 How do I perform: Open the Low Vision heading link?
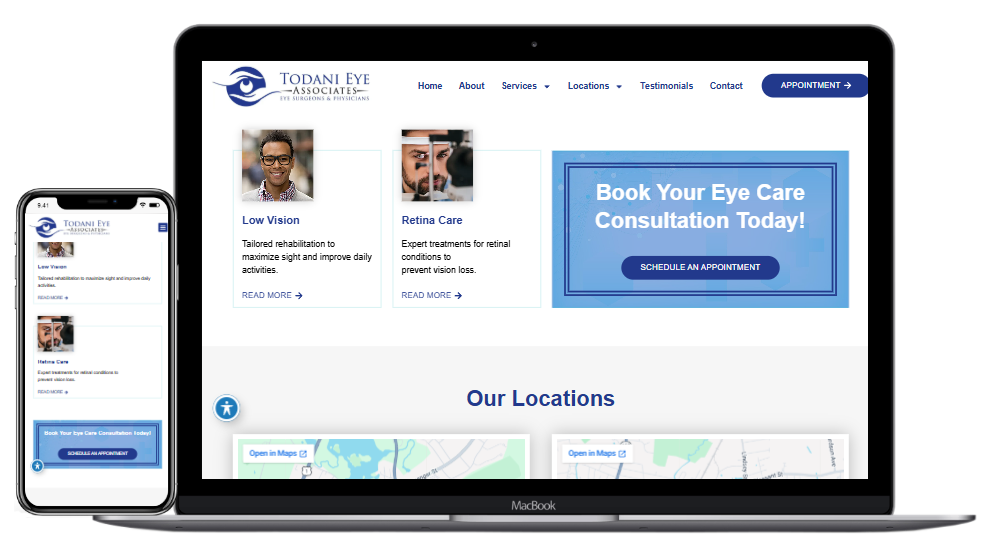pos(271,220)
